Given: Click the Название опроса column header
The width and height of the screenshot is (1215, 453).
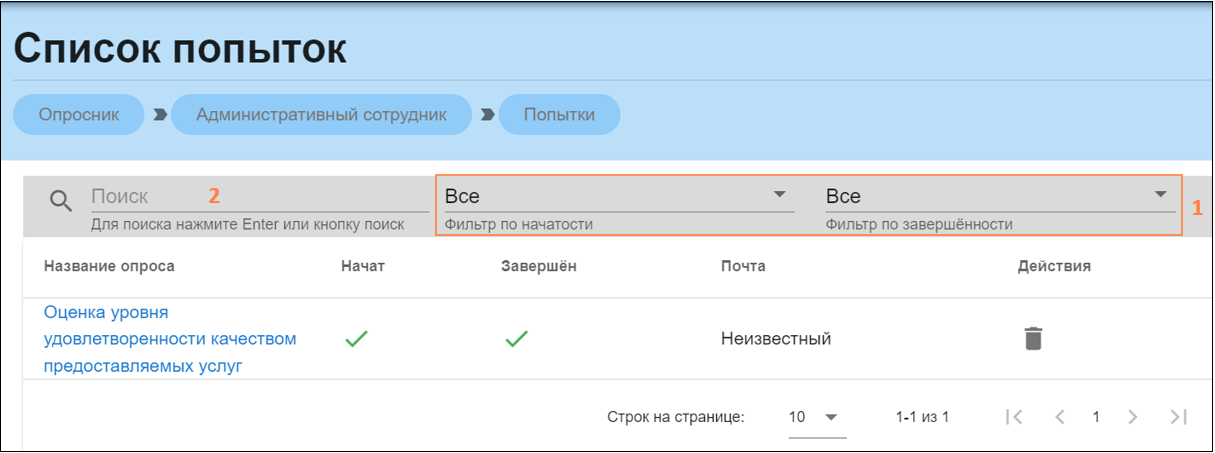Looking at the screenshot, I should click(109, 266).
